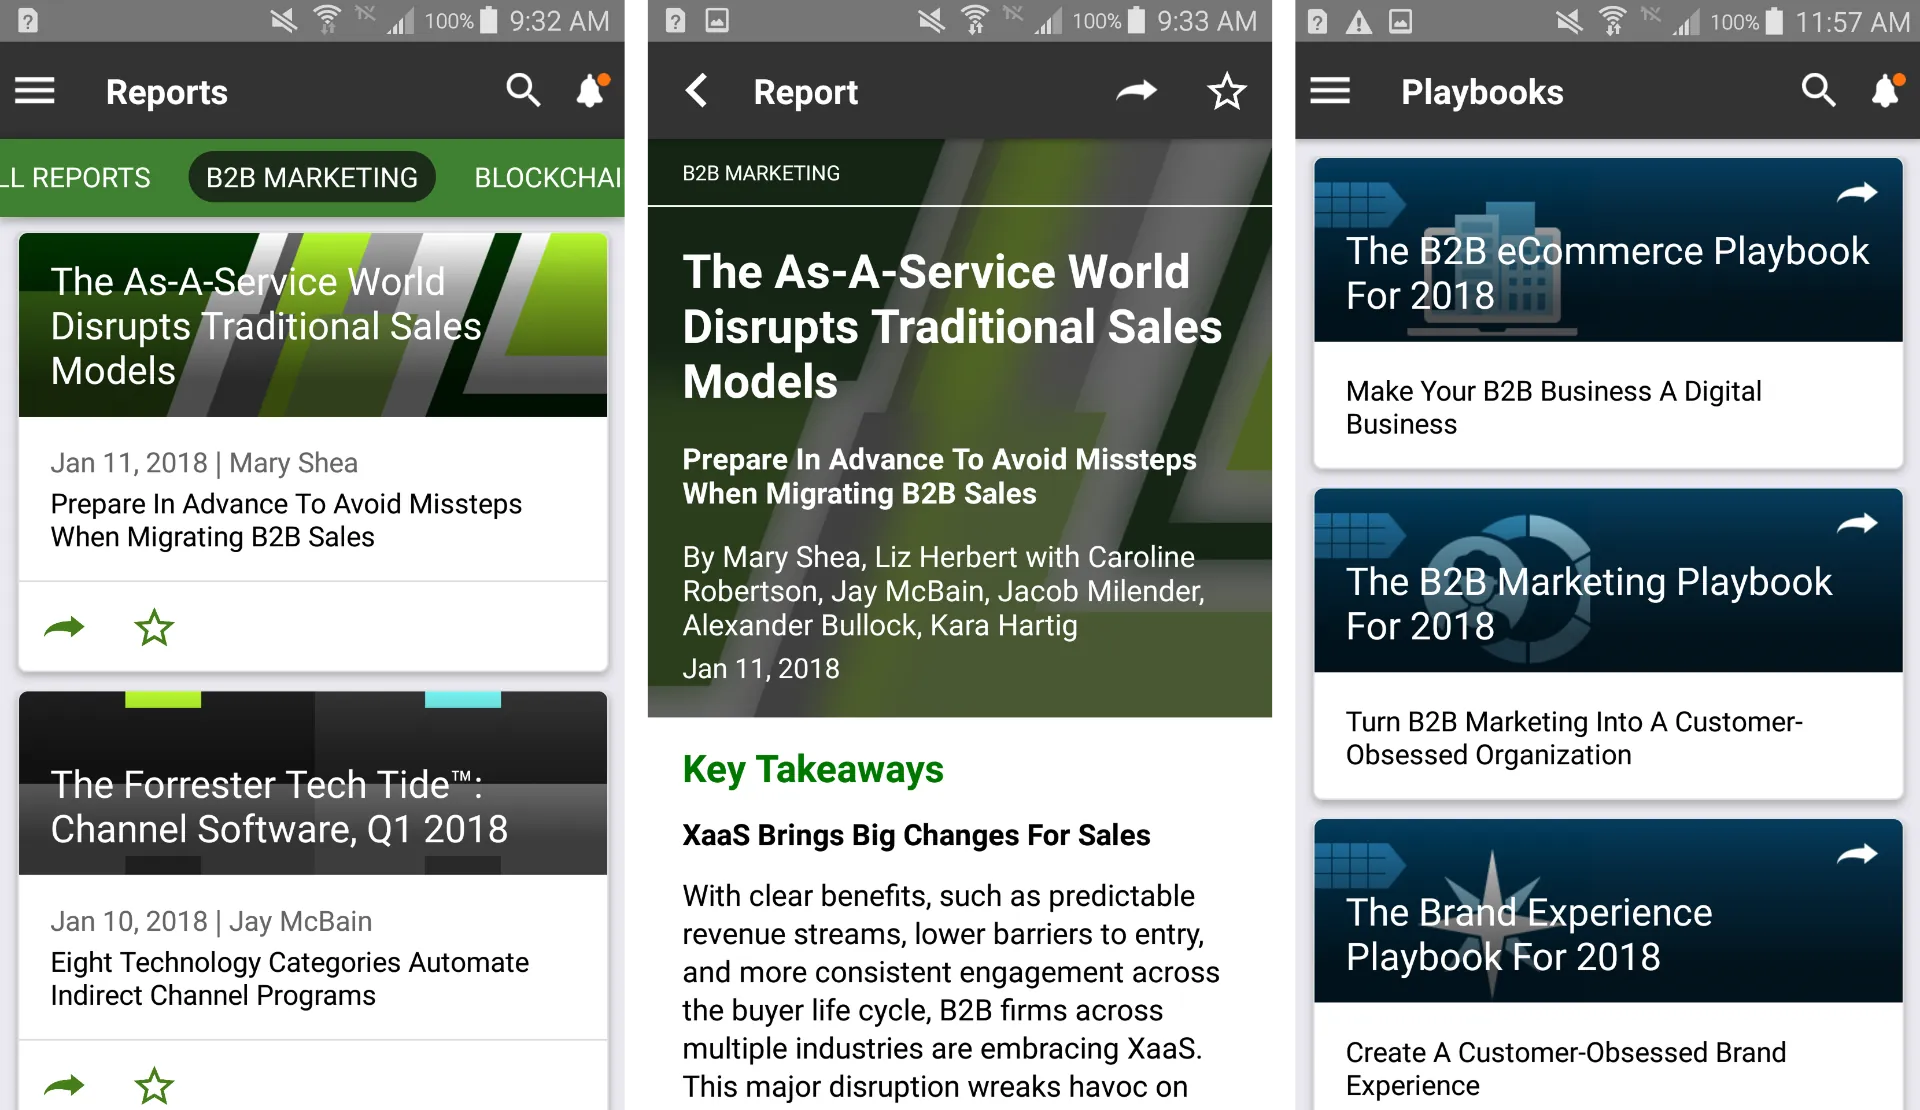Open notifications bell on Playbooks screen
The image size is (1920, 1110).
1887,91
